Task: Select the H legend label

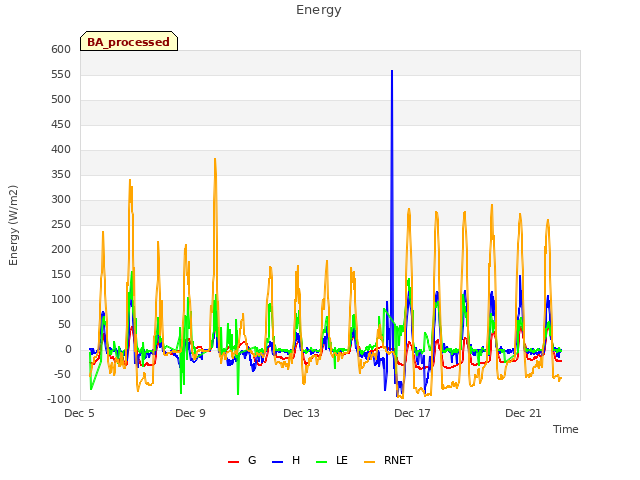Action: [x=296, y=460]
